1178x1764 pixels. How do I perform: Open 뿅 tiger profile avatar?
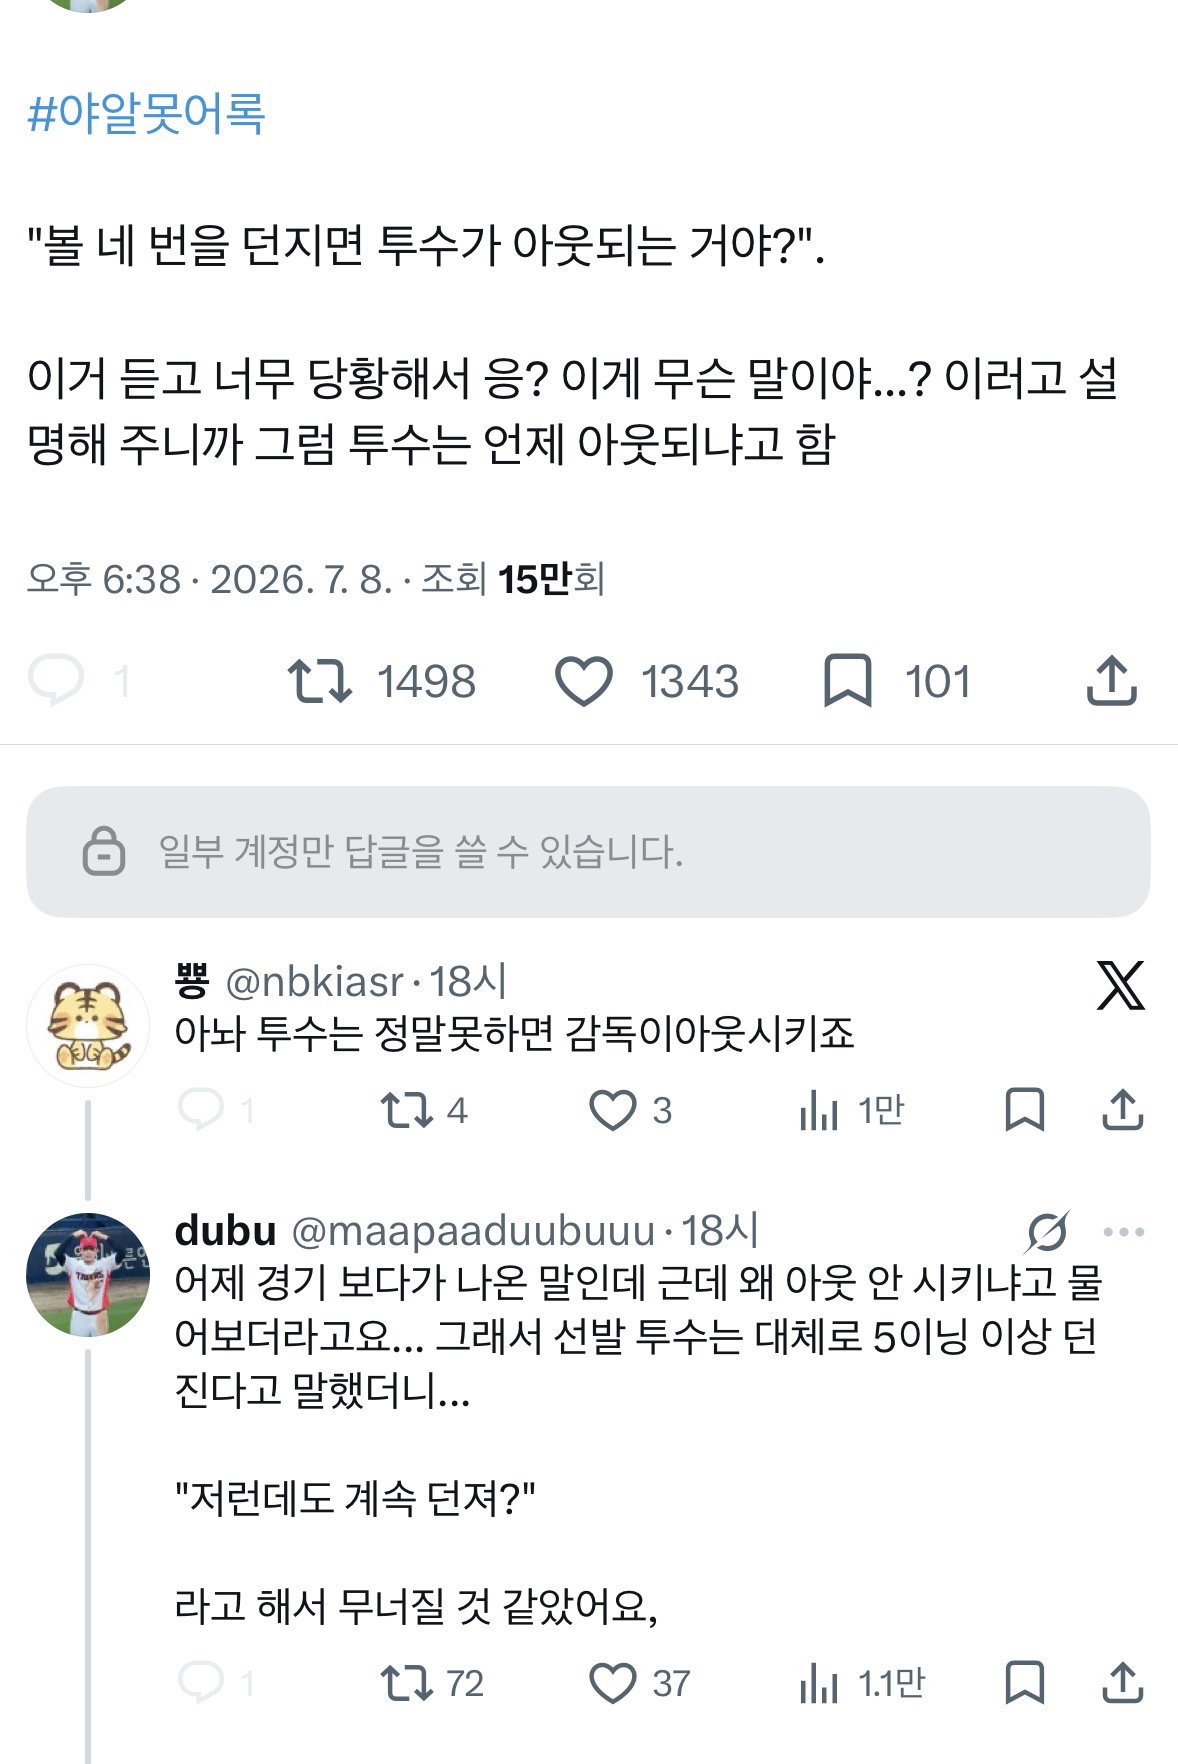pos(88,1026)
